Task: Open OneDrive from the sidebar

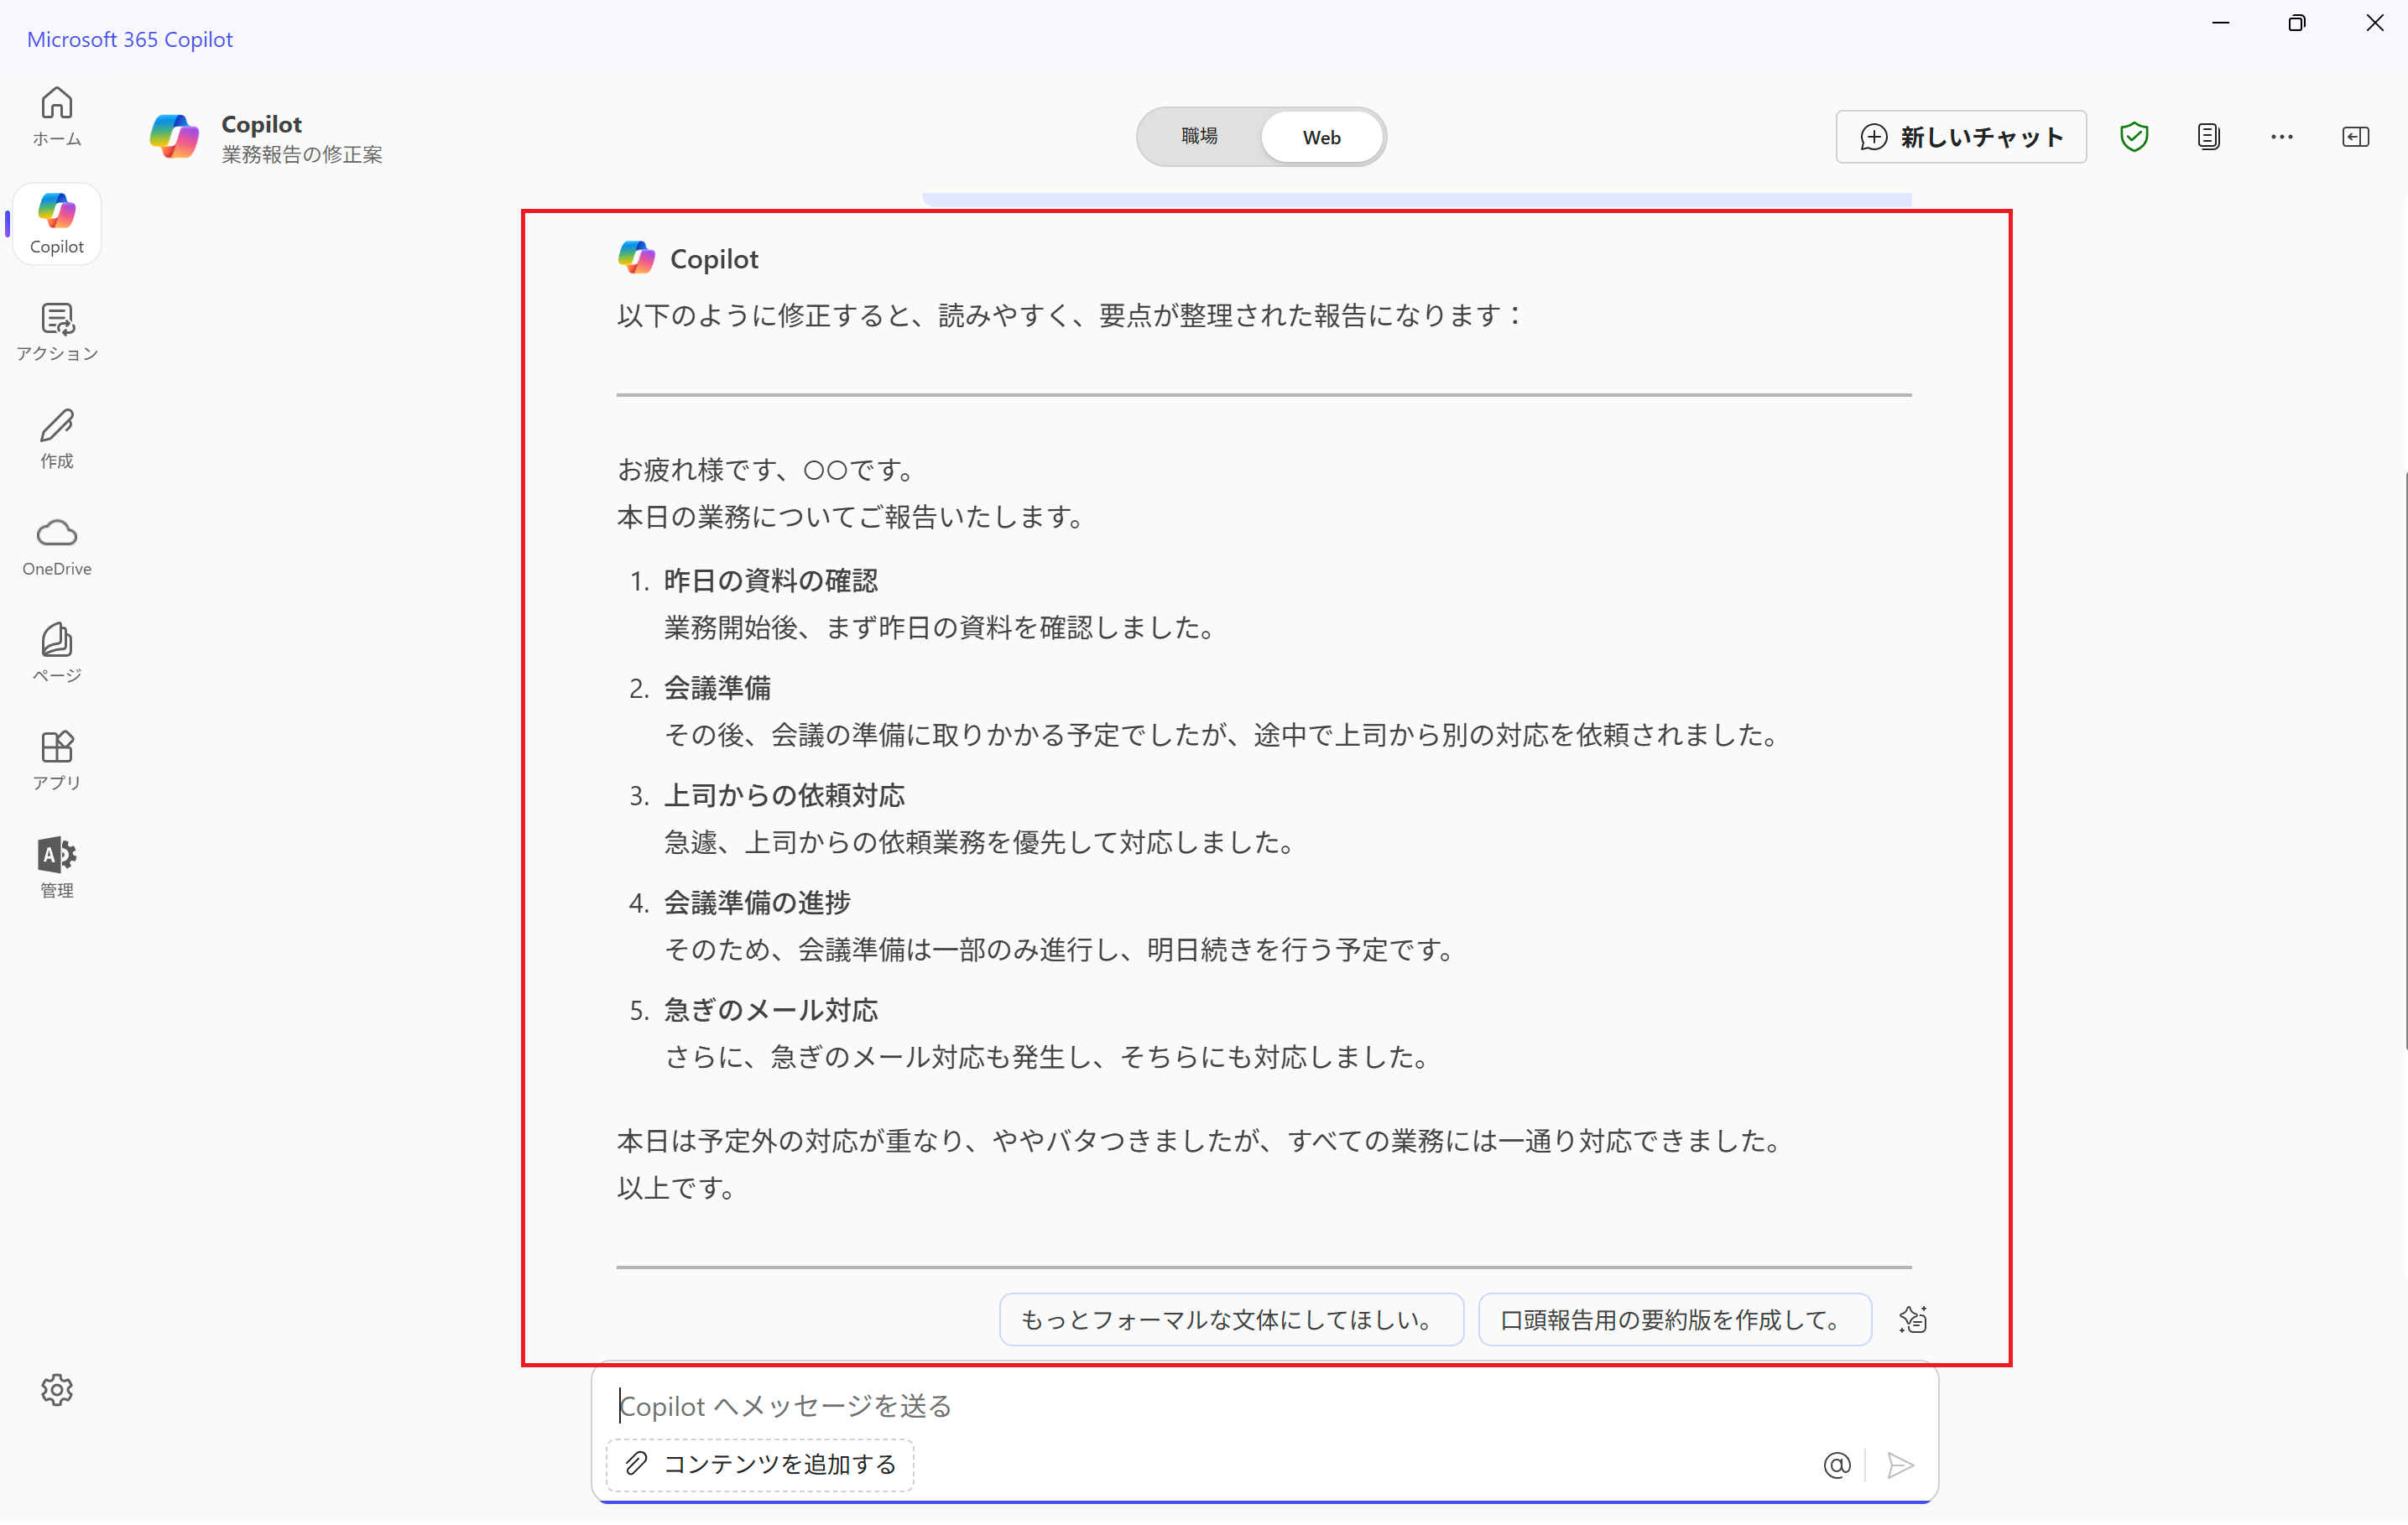Action: [57, 546]
